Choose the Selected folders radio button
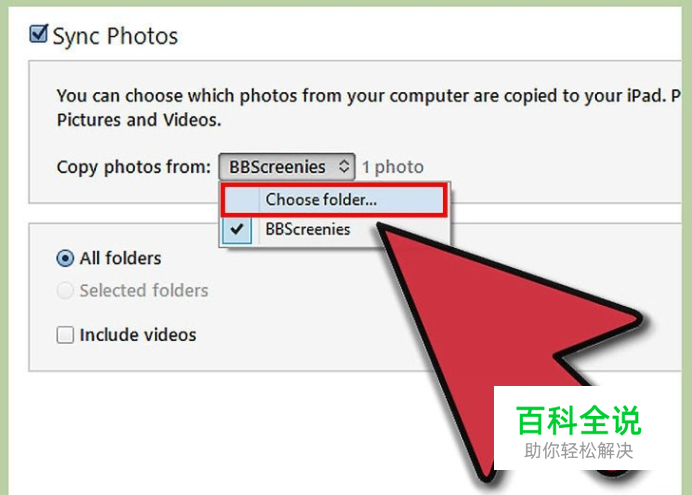The width and height of the screenshot is (692, 495). tap(65, 291)
